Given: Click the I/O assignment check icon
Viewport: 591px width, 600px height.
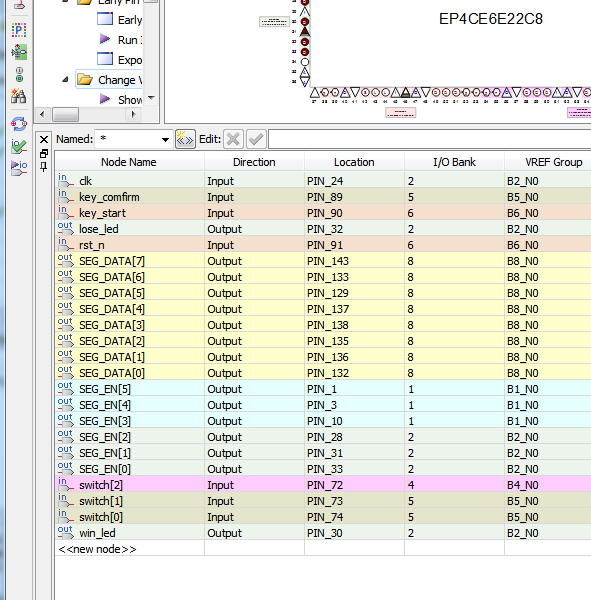Looking at the screenshot, I should [x=19, y=146].
